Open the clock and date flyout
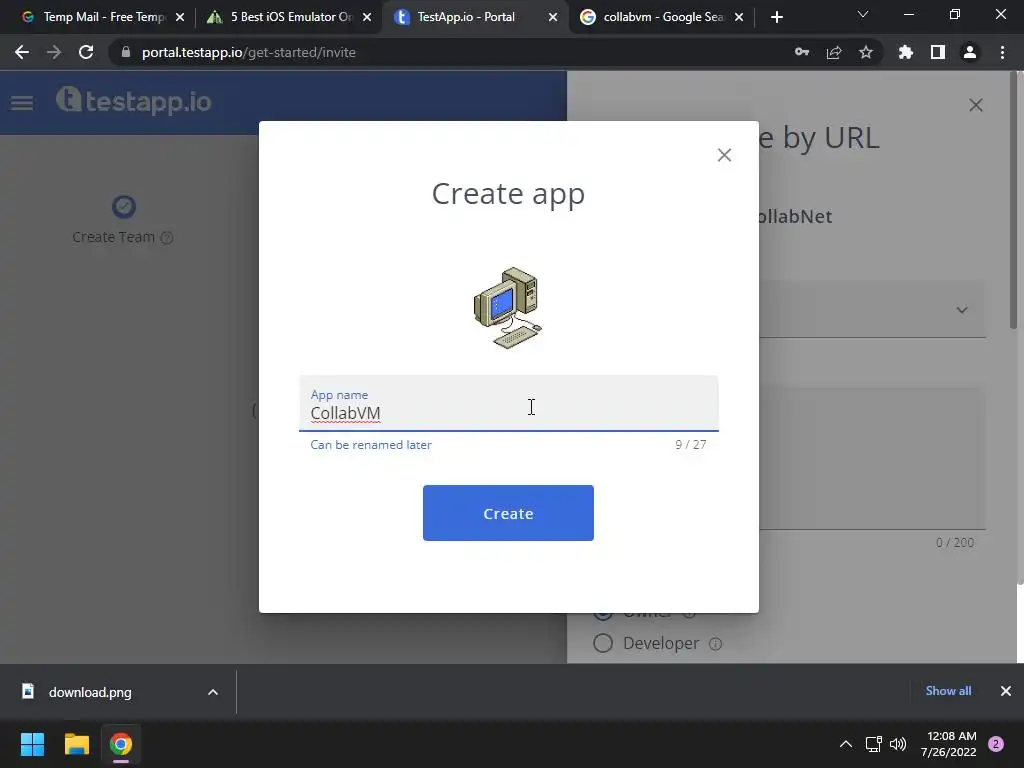The width and height of the screenshot is (1024, 768). [x=949, y=744]
